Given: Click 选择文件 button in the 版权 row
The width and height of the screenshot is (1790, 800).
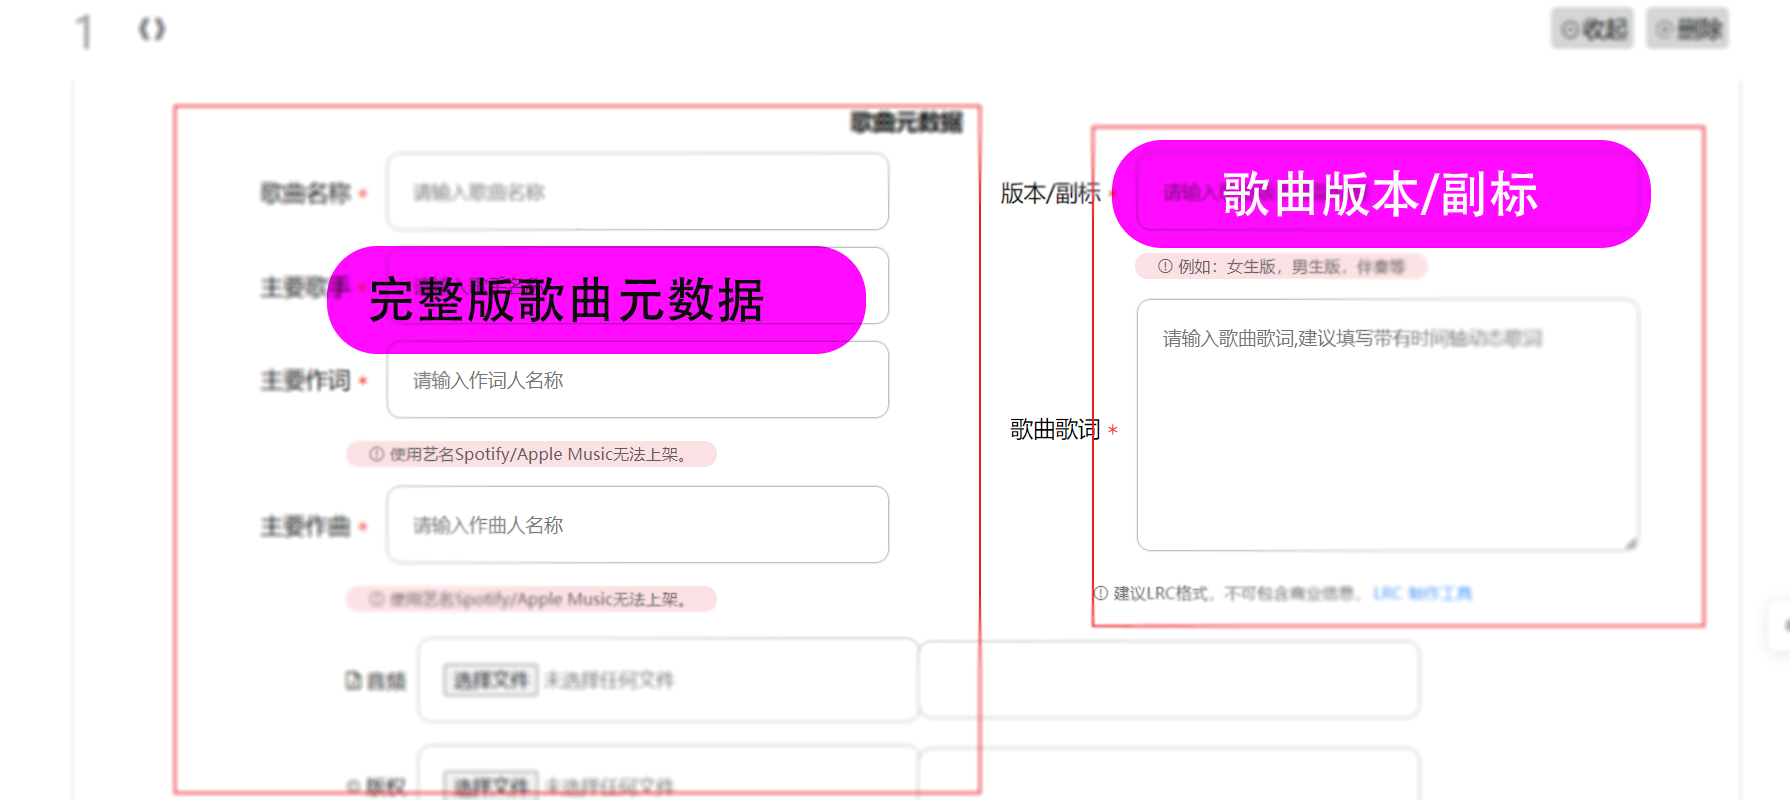Looking at the screenshot, I should (491, 786).
